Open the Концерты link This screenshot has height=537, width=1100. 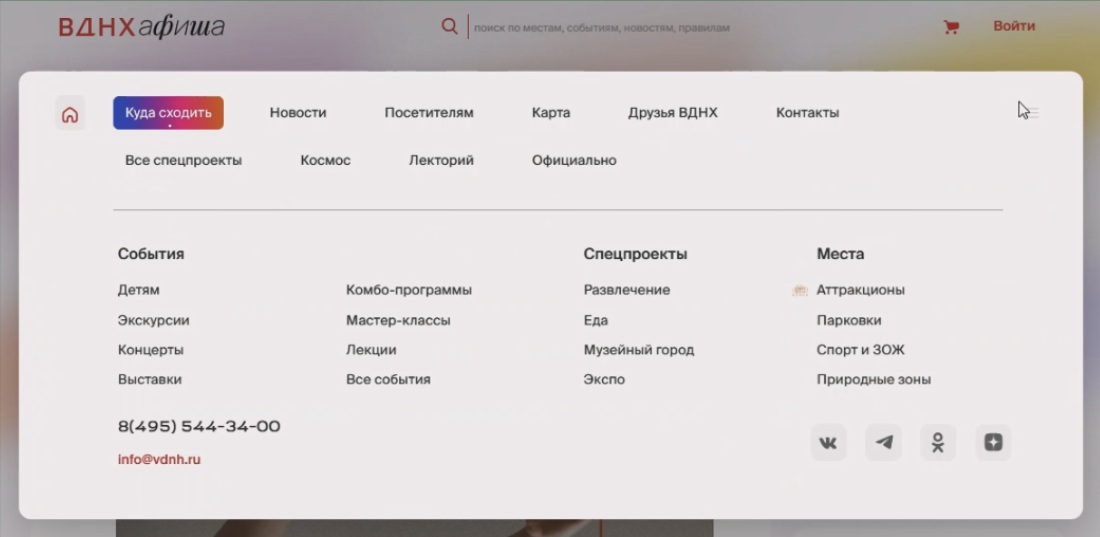[151, 350]
